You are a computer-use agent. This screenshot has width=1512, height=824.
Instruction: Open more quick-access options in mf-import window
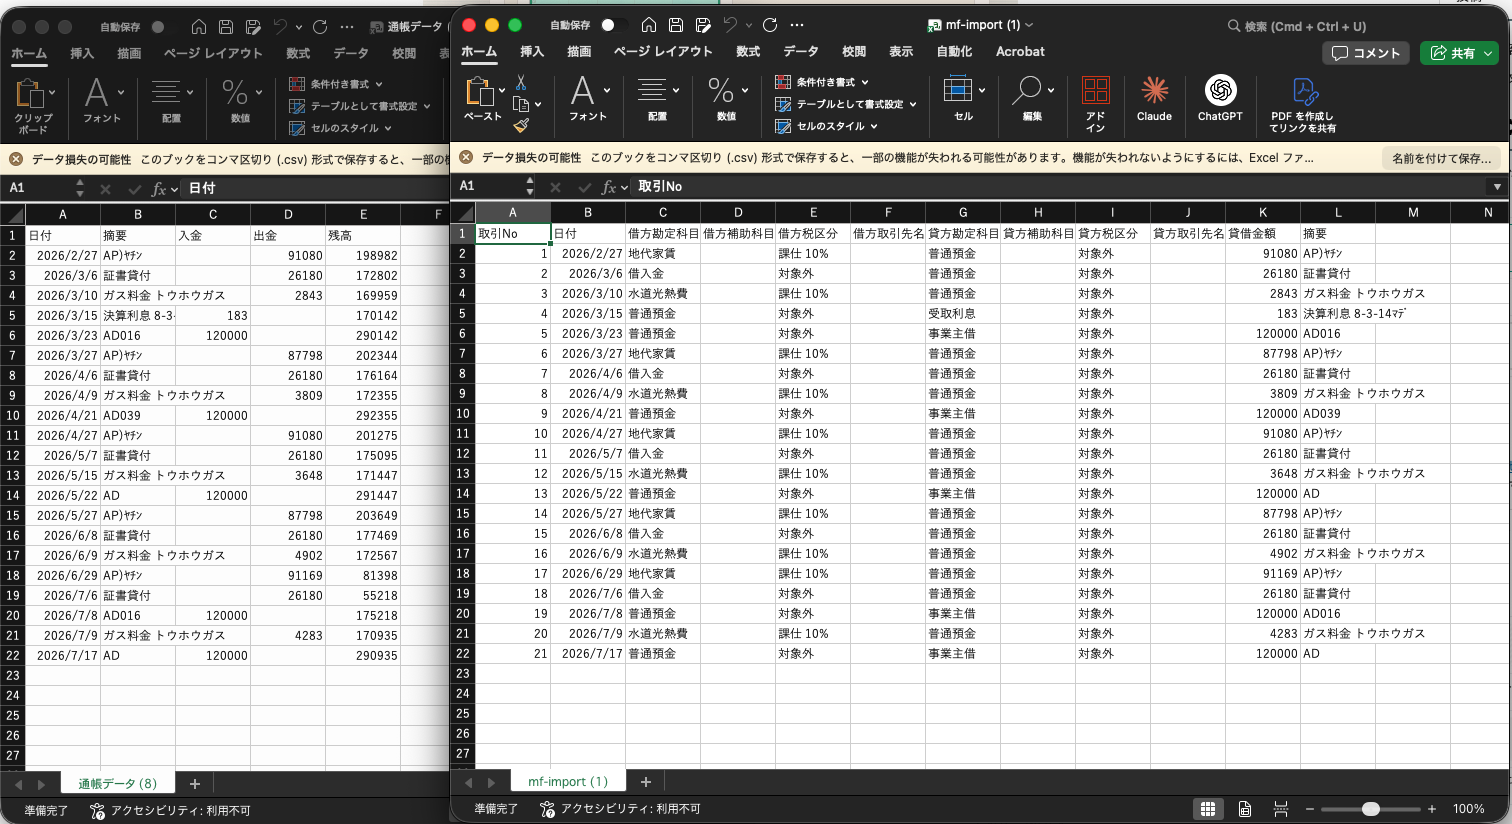click(x=797, y=25)
